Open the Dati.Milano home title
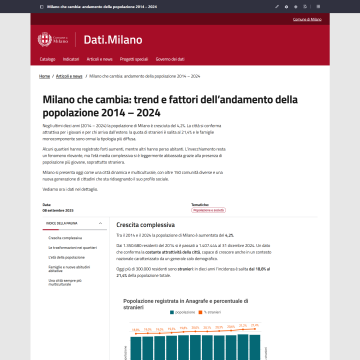Image resolution: width=360 pixels, height=360 pixels. 113,40
